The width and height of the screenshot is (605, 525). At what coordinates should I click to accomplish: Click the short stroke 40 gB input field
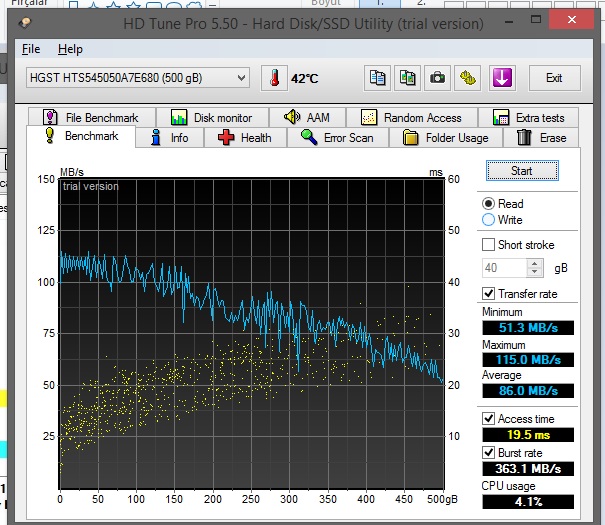coord(504,268)
